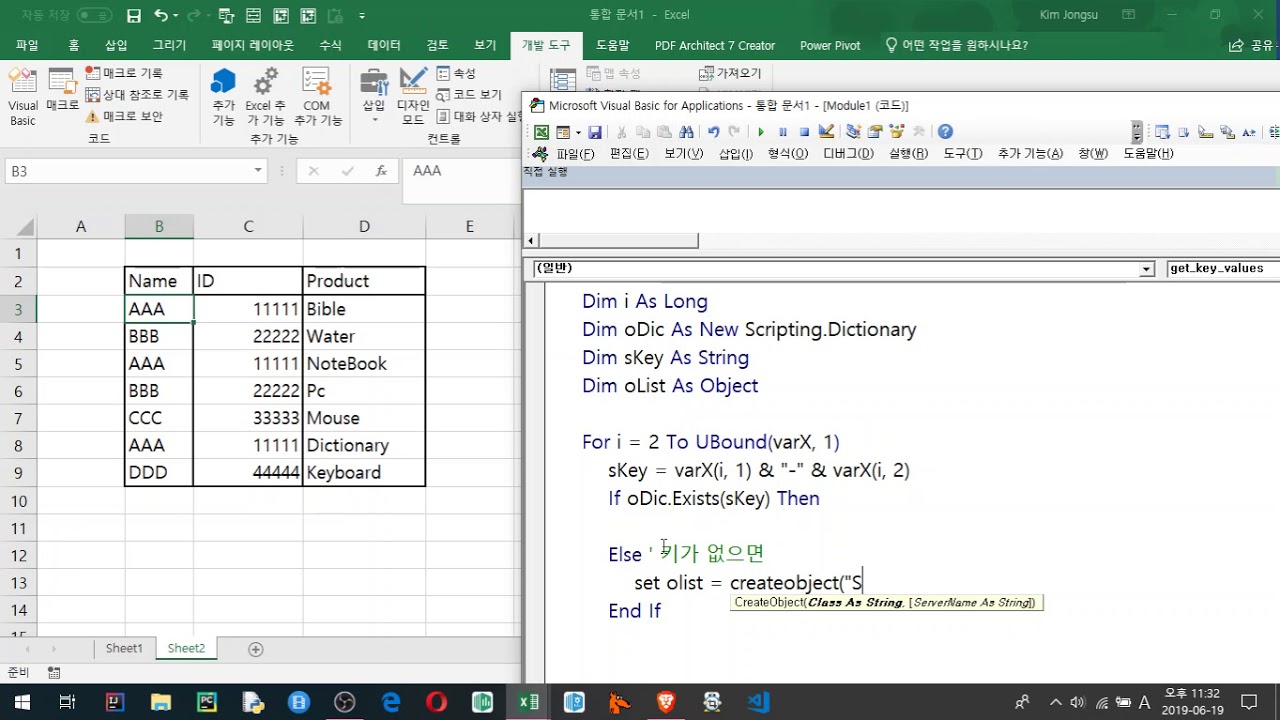This screenshot has height=720, width=1280.
Task: Click the VBA Help question mark icon
Action: [945, 132]
